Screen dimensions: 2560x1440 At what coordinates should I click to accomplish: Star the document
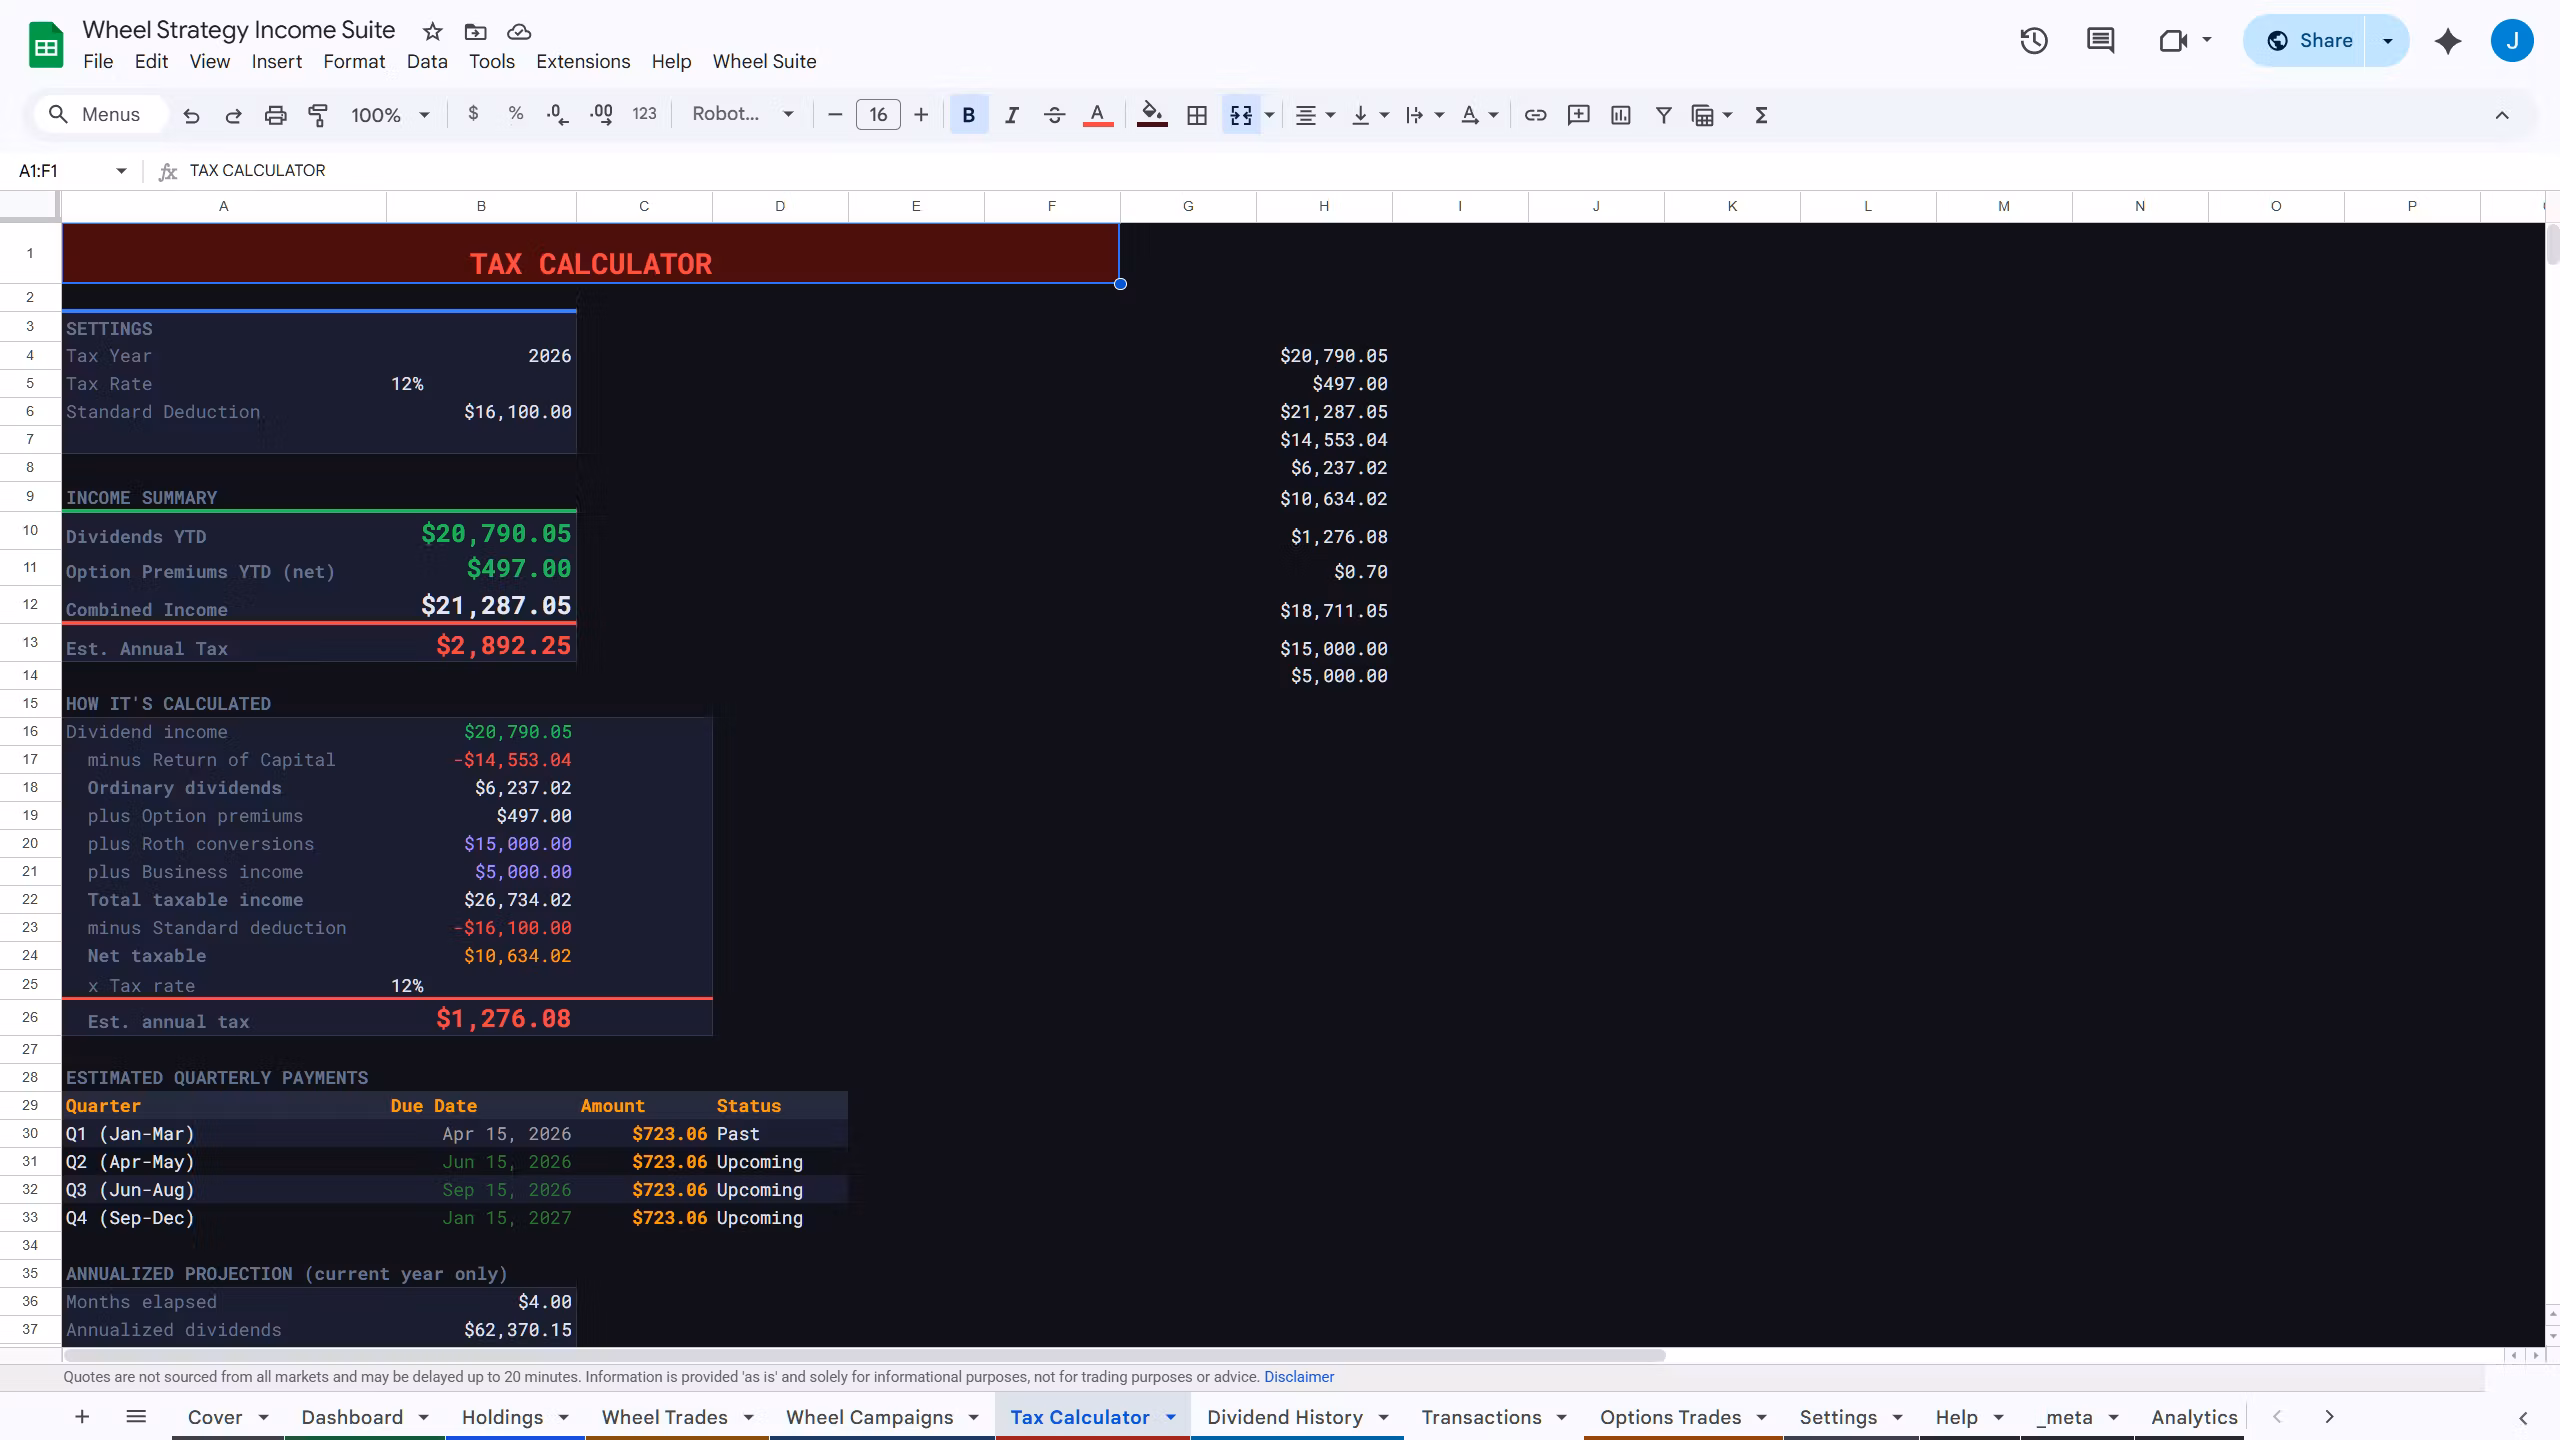click(x=432, y=32)
